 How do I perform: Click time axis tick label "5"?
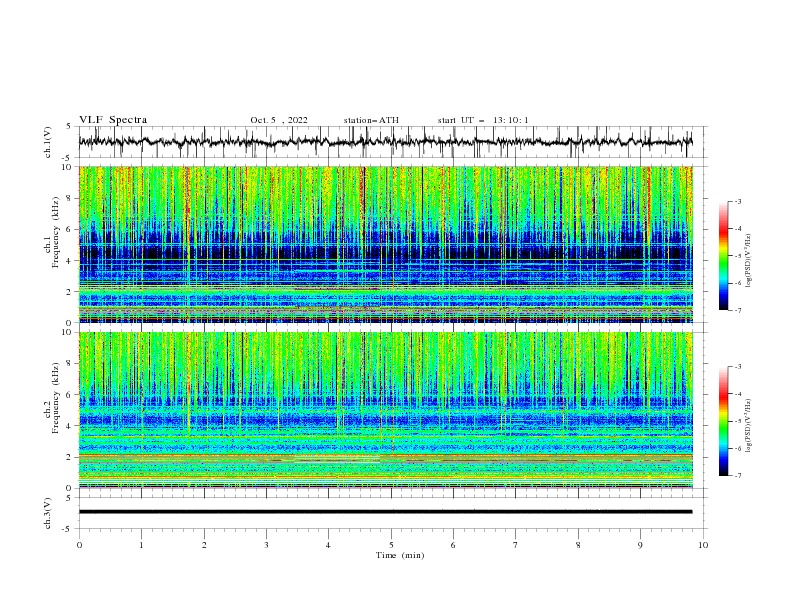tap(391, 545)
